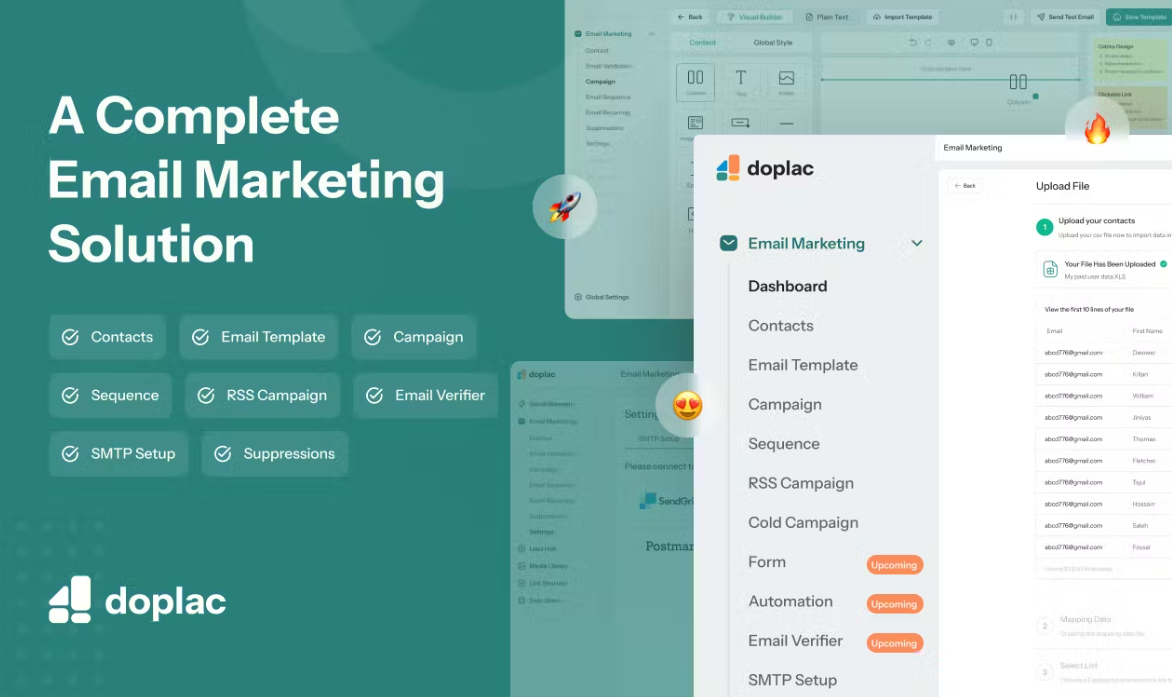Image resolution: width=1172 pixels, height=697 pixels.
Task: Open Email Verifier in the sidebar
Action: (795, 641)
